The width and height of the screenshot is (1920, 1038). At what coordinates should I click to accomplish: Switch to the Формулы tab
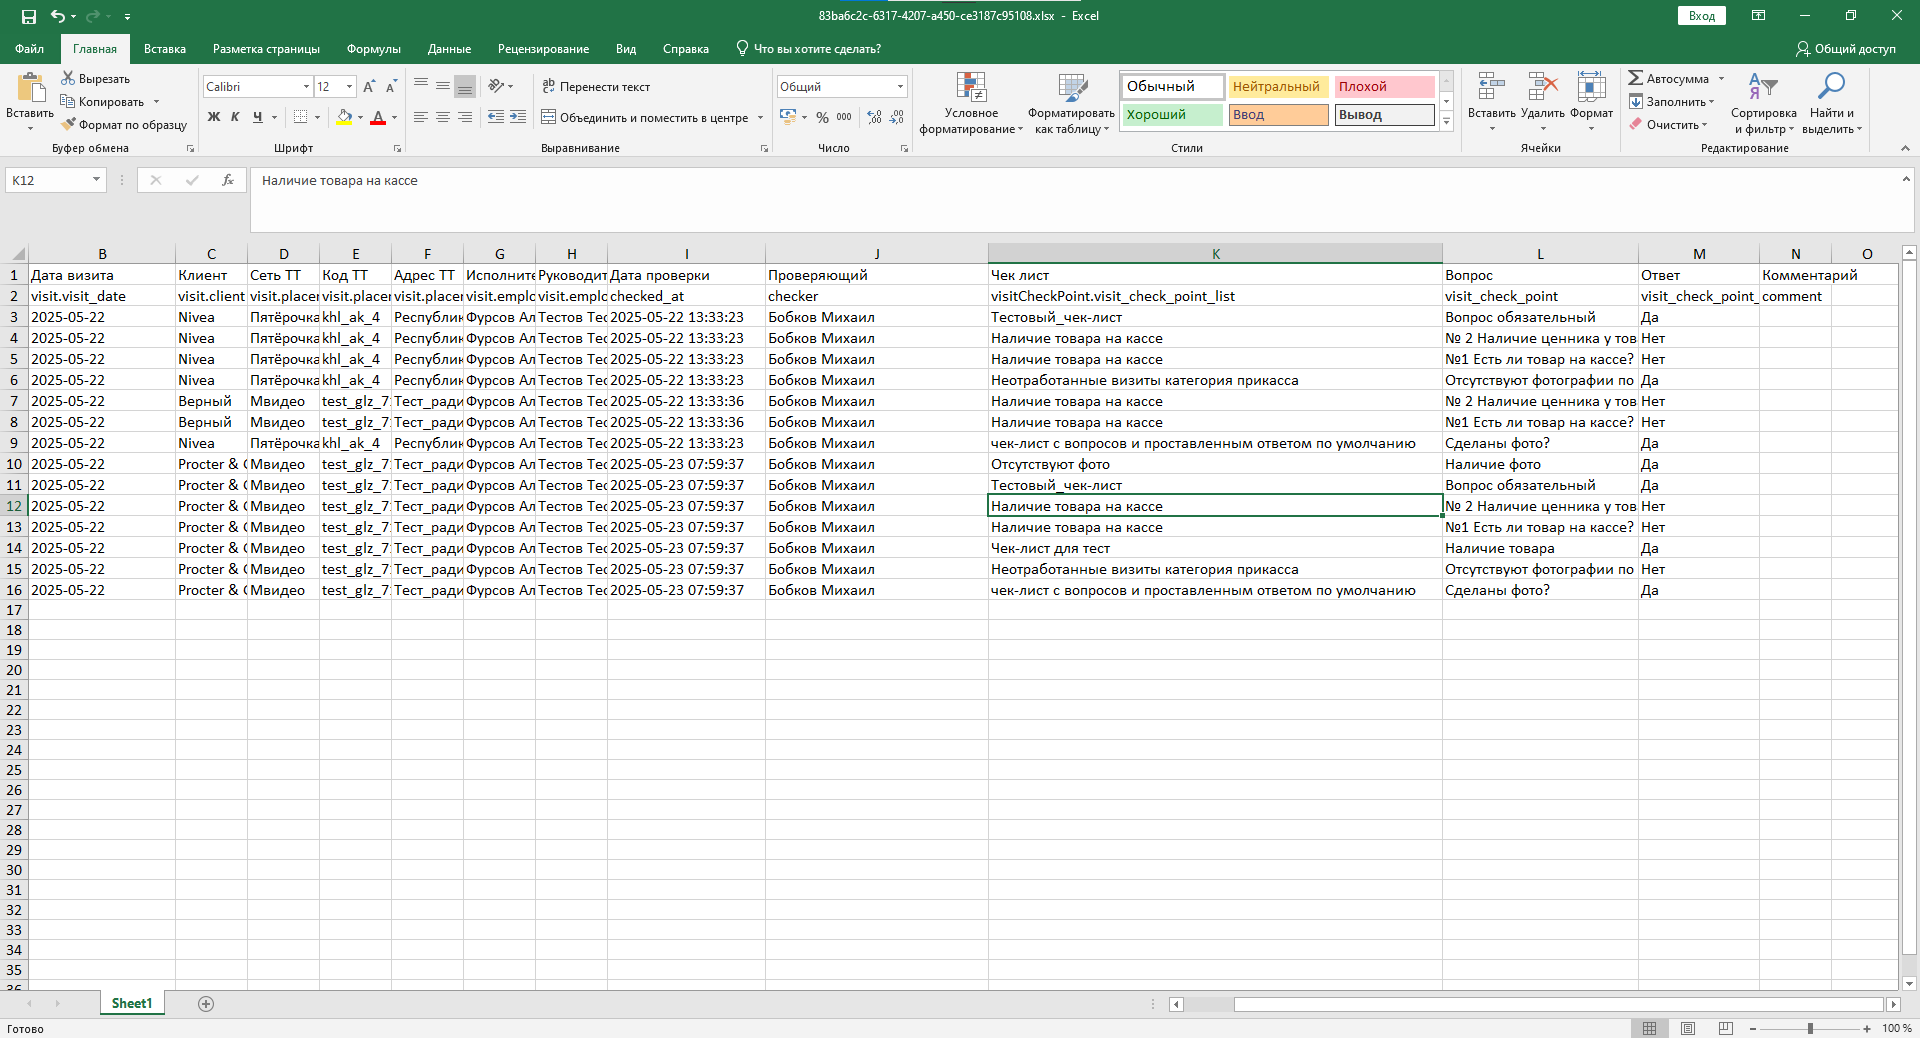374,49
